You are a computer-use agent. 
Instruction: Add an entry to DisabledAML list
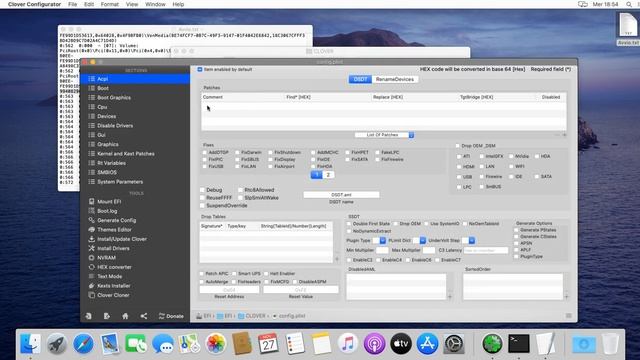point(450,297)
